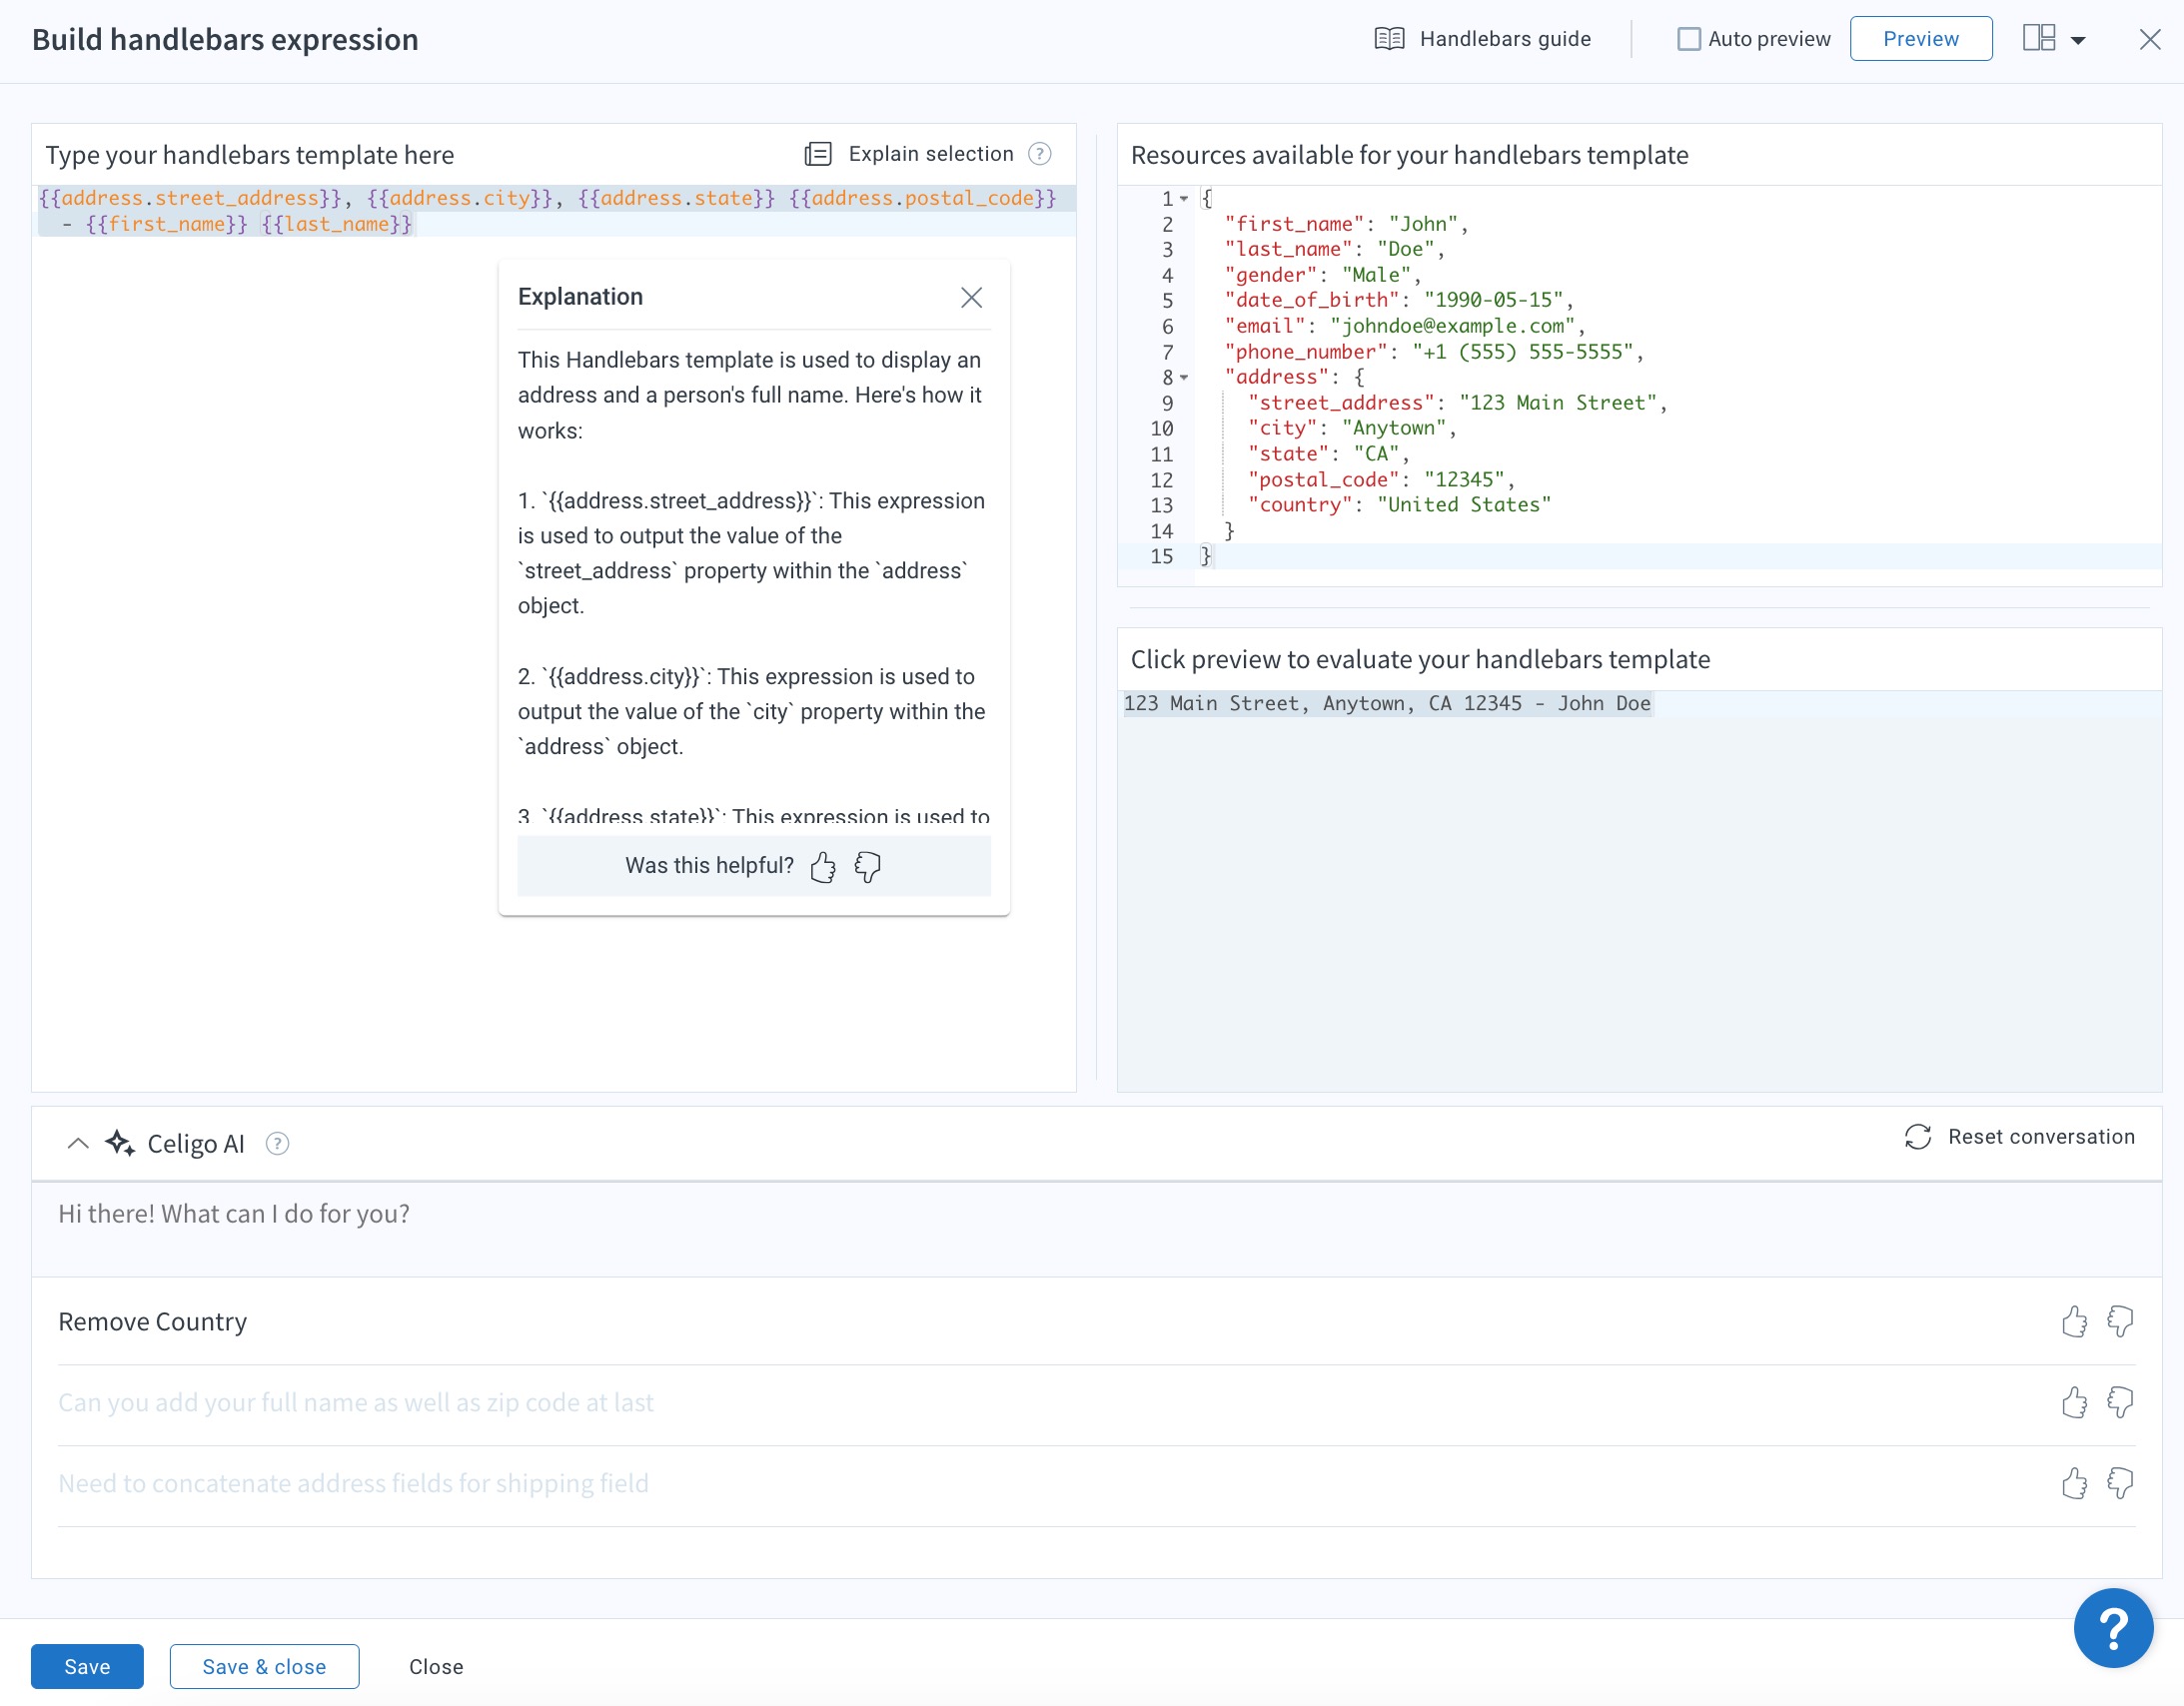Image resolution: width=2184 pixels, height=1706 pixels.
Task: Open the Celigo AI help icon
Action: point(277,1143)
